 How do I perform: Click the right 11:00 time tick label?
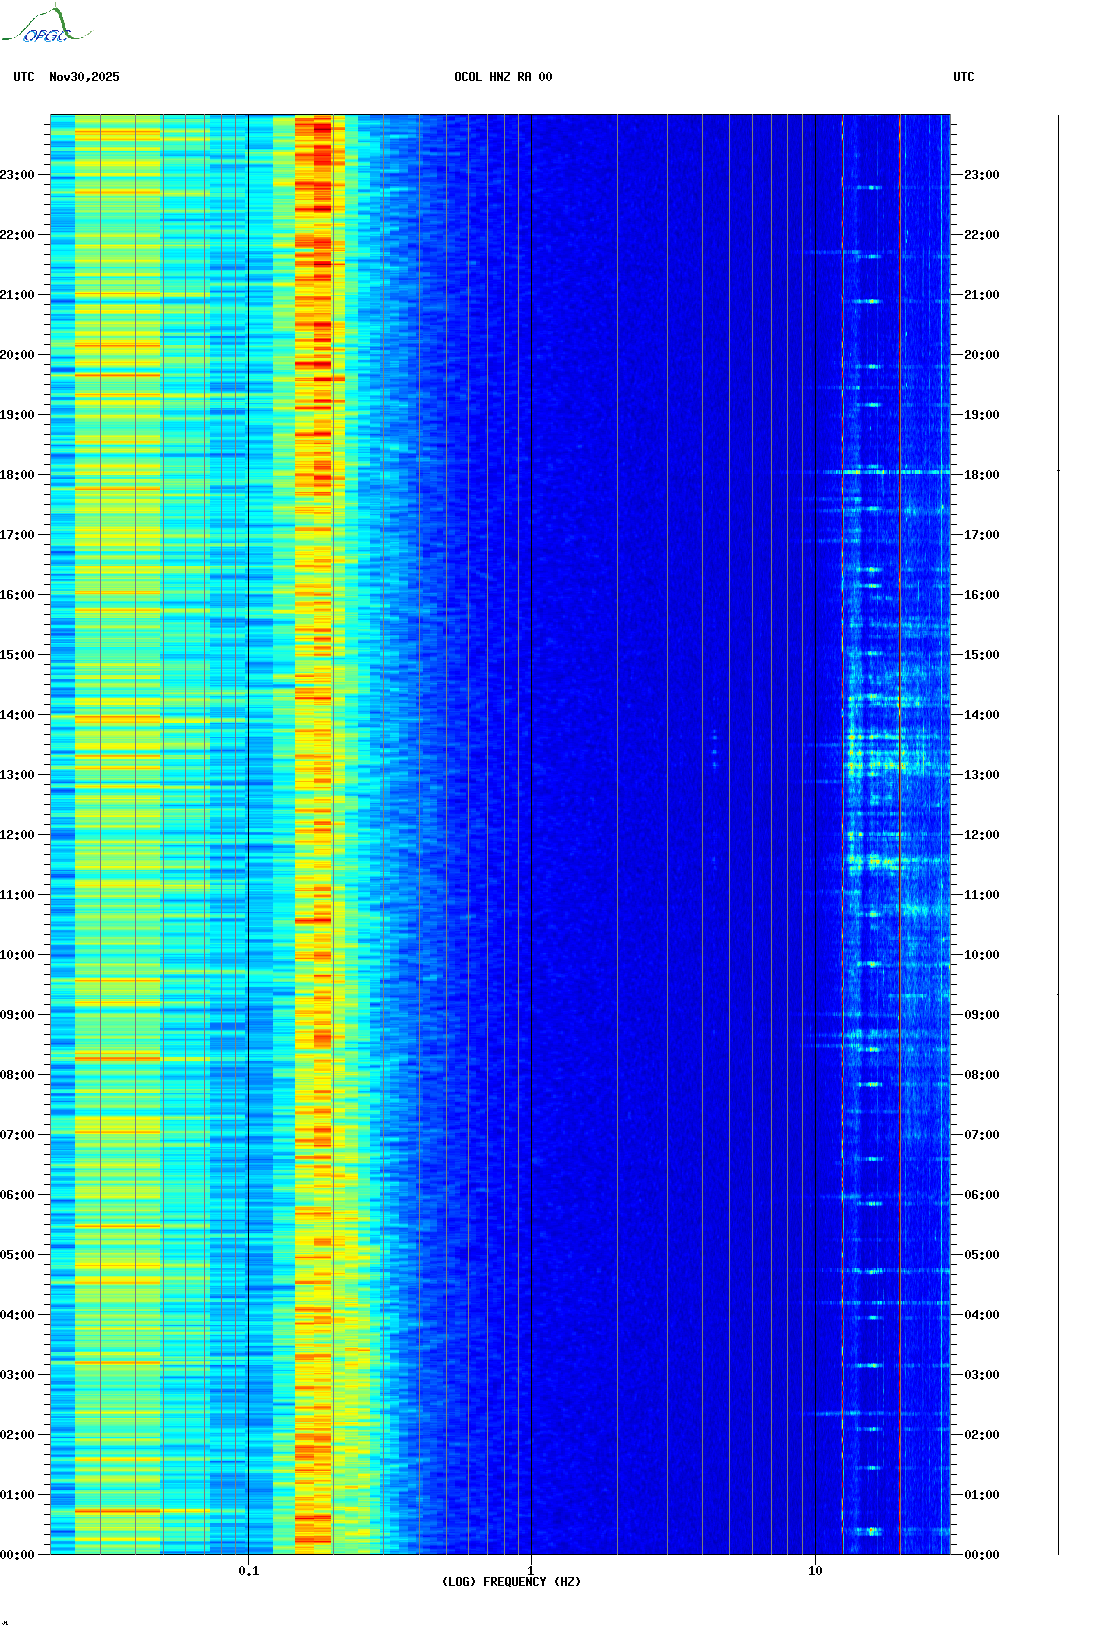(x=982, y=895)
